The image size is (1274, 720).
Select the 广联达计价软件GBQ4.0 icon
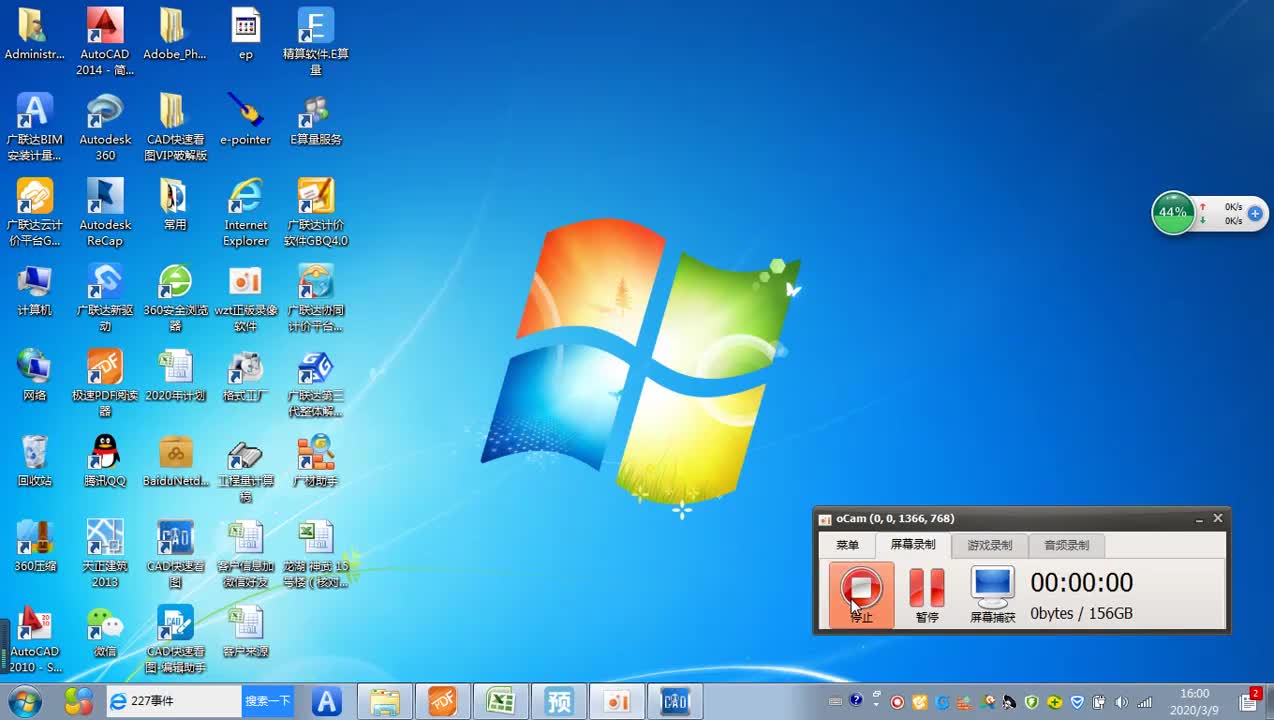click(x=316, y=212)
